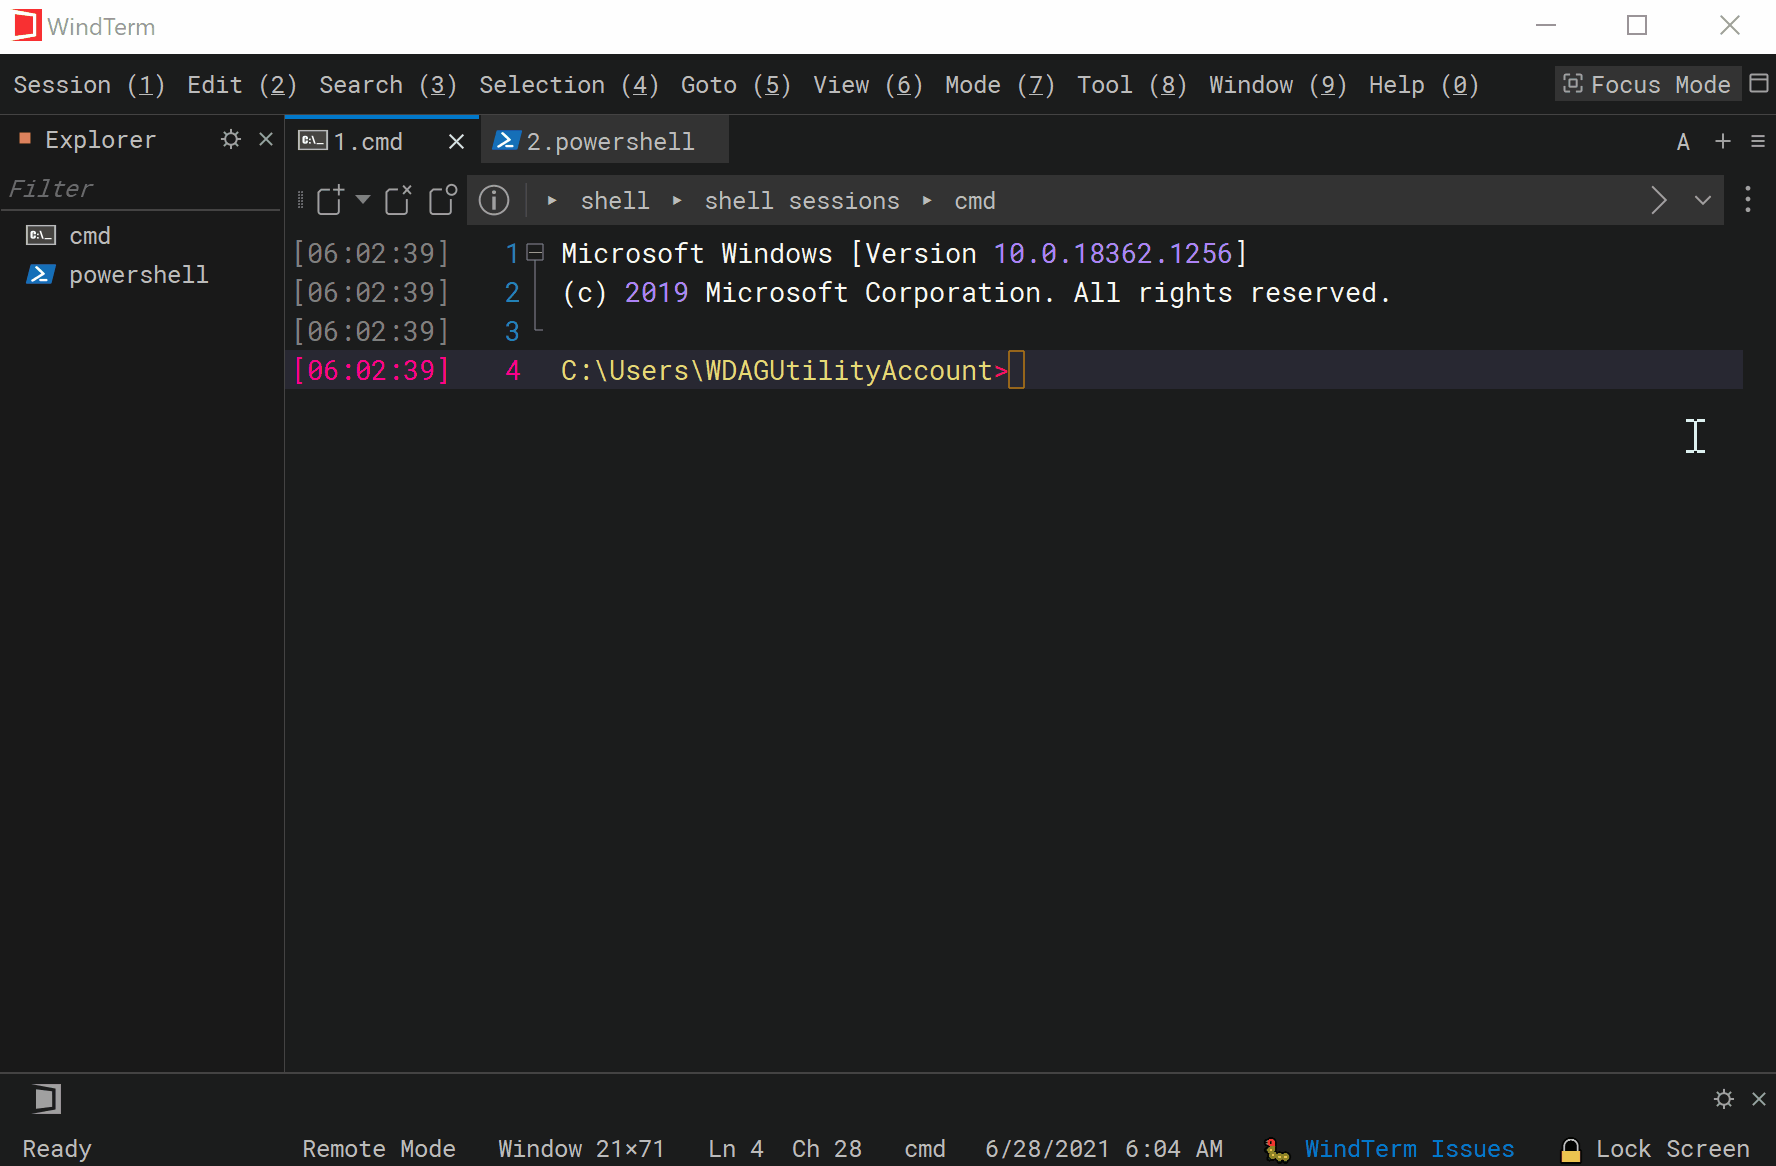Screen dimensions: 1776x1166
Task: Open the Mode menu
Action: pos(1000,85)
